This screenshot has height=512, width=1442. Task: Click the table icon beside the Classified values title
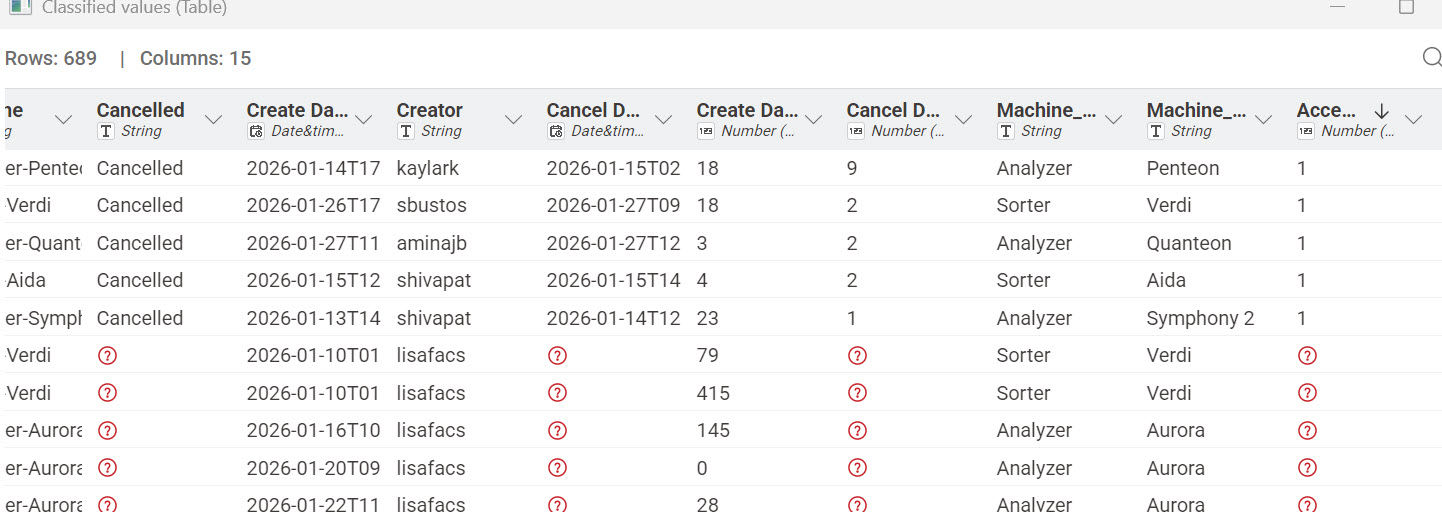(19, 7)
